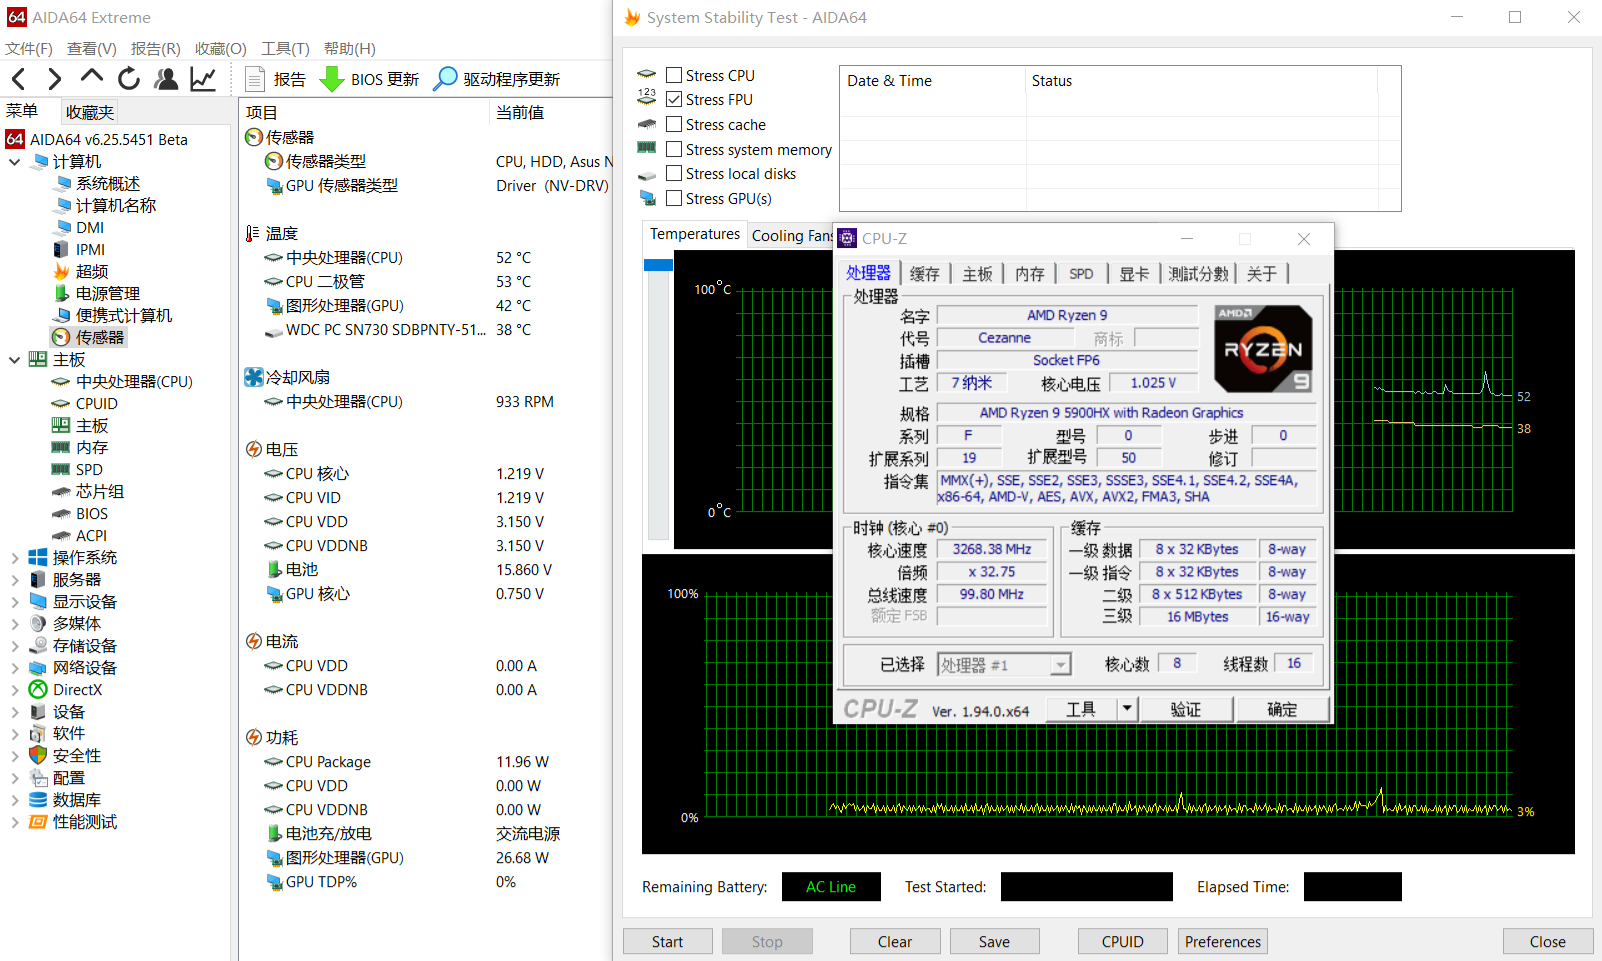Click the 报告 document icon in toolbar
The height and width of the screenshot is (961, 1602).
coord(276,79)
